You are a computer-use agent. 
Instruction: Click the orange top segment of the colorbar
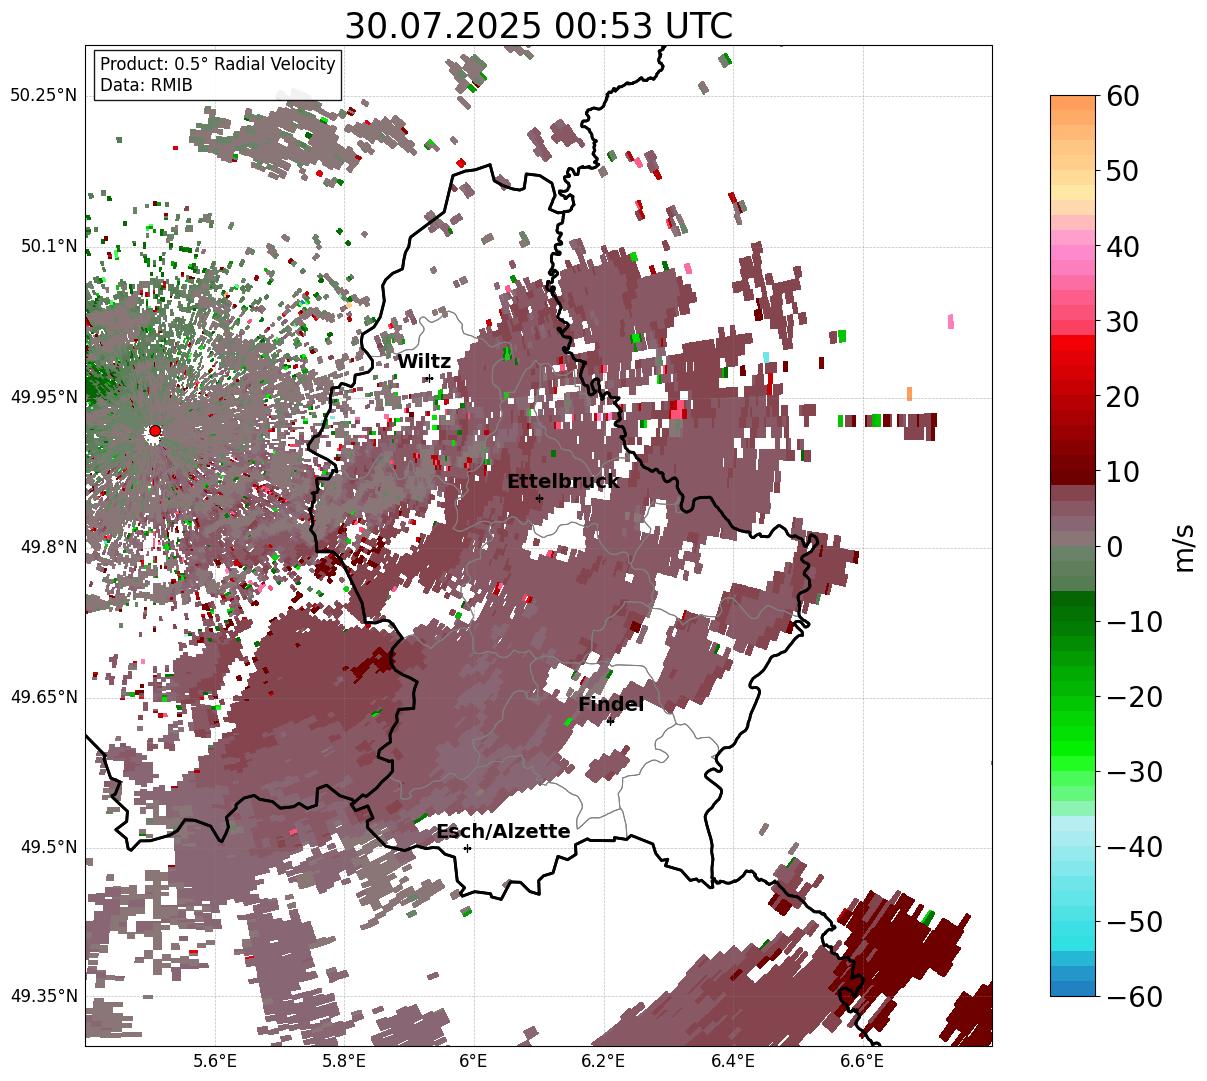[x=1073, y=103]
